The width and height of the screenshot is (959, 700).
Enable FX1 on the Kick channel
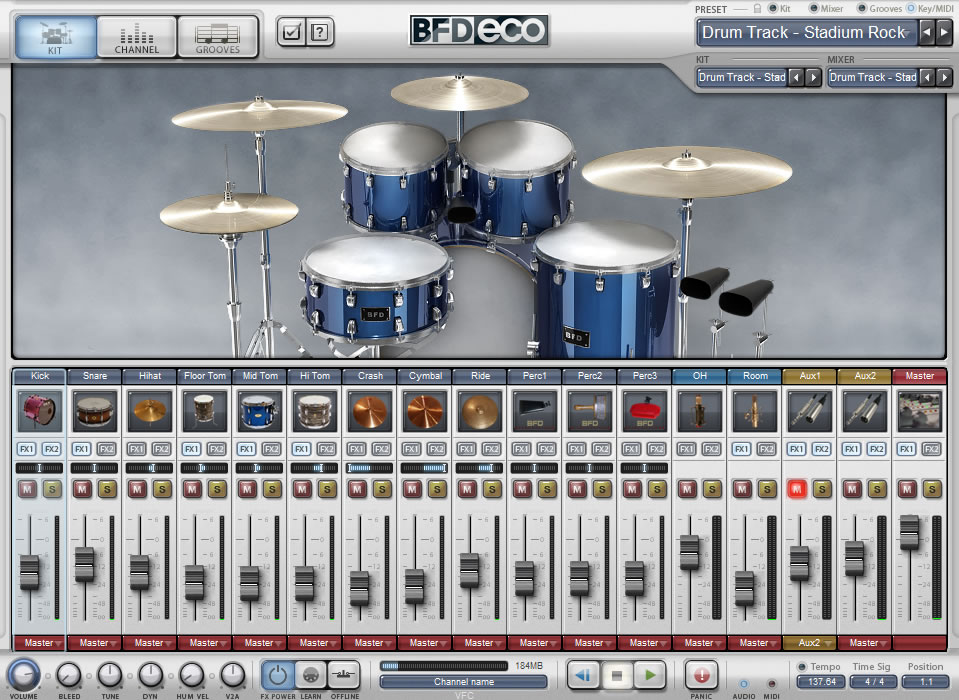[27, 449]
